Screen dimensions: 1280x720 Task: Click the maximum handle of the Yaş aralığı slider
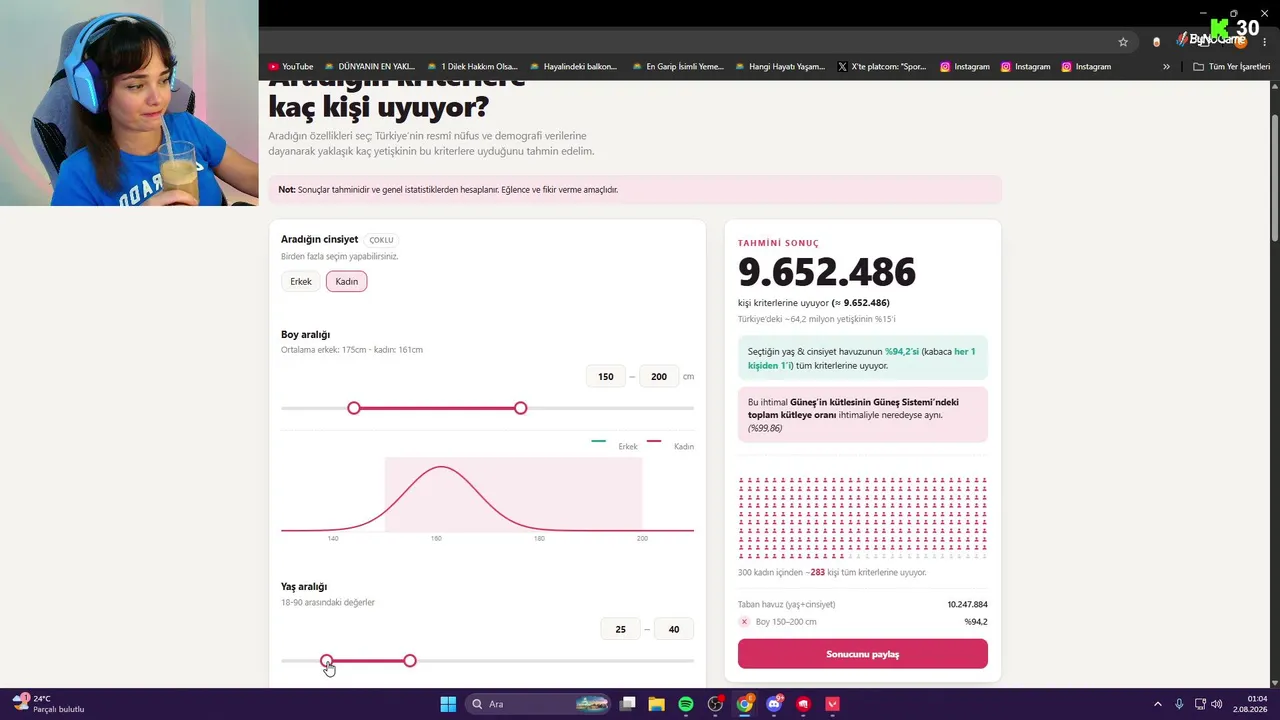pos(410,661)
